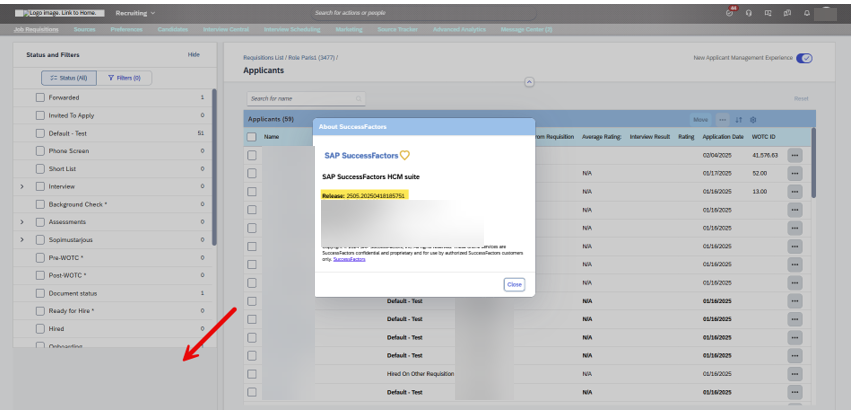Screen dimensions: 851x411
Task: Expand the Sopimustarjous status group
Action: [x=22, y=240]
